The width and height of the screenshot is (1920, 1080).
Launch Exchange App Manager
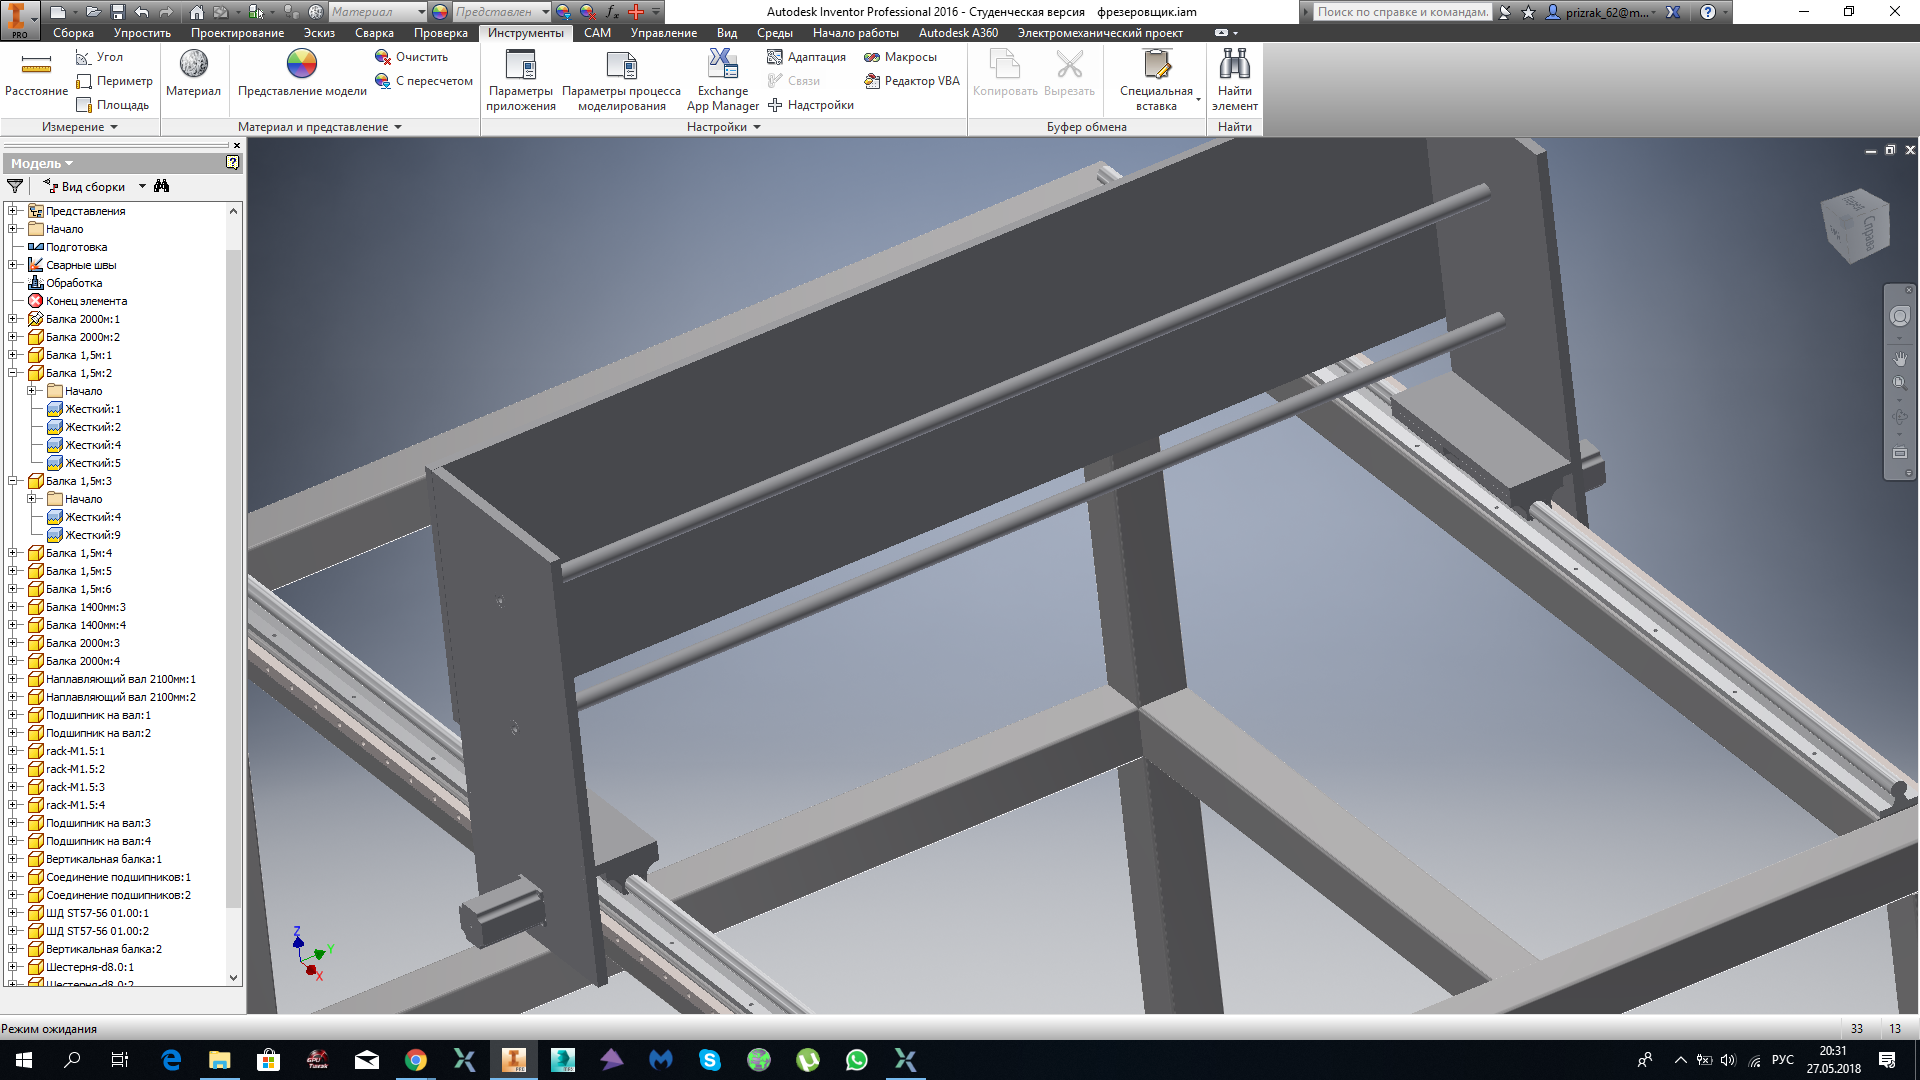tap(722, 80)
